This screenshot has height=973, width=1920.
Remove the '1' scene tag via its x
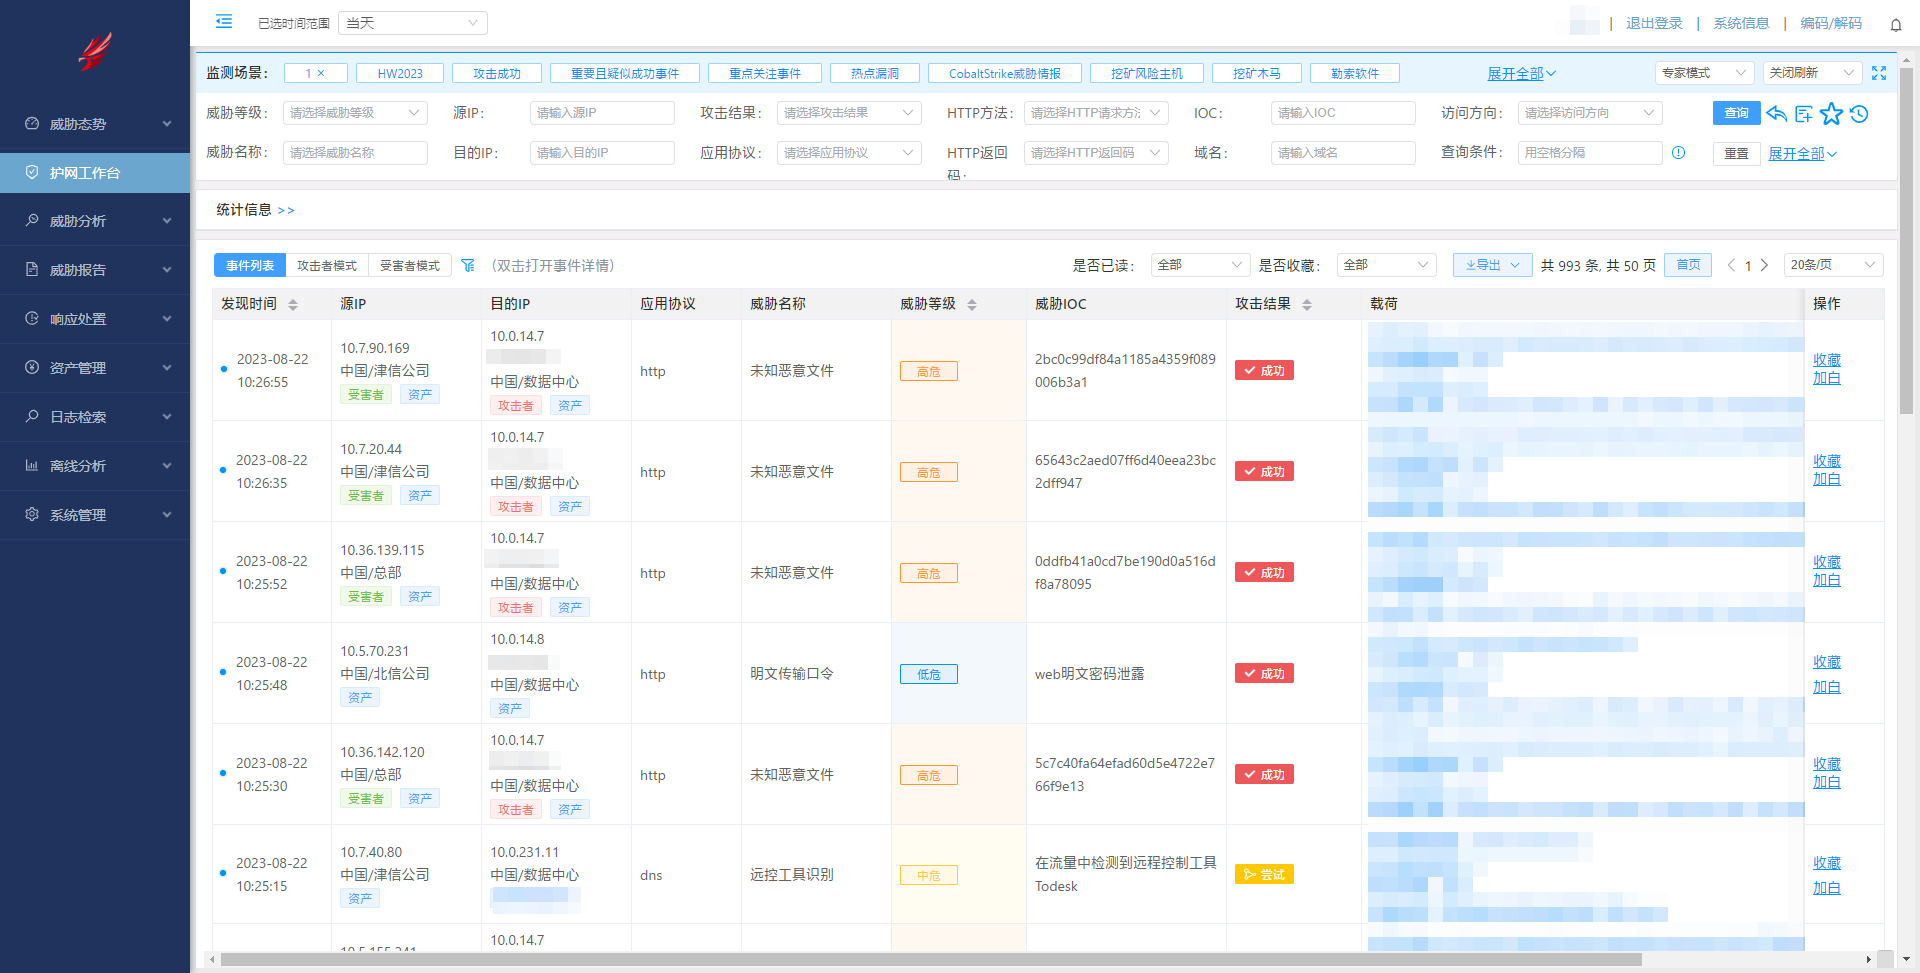(321, 74)
